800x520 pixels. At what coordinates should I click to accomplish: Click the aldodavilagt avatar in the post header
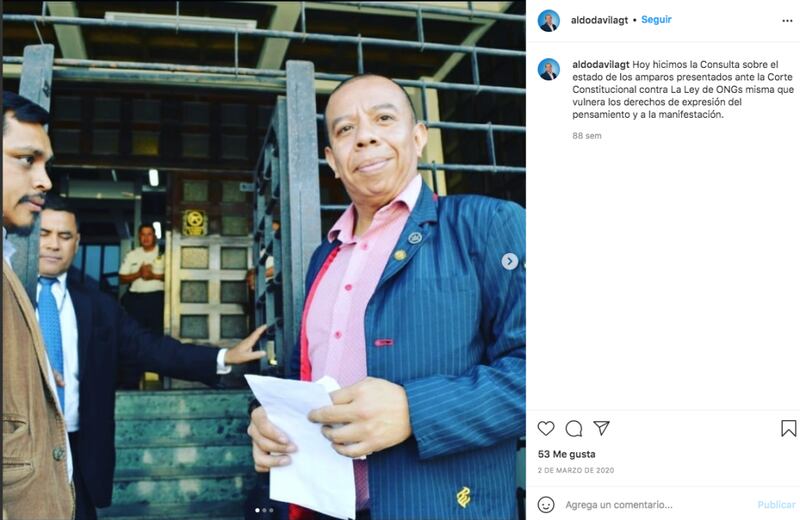click(x=549, y=20)
